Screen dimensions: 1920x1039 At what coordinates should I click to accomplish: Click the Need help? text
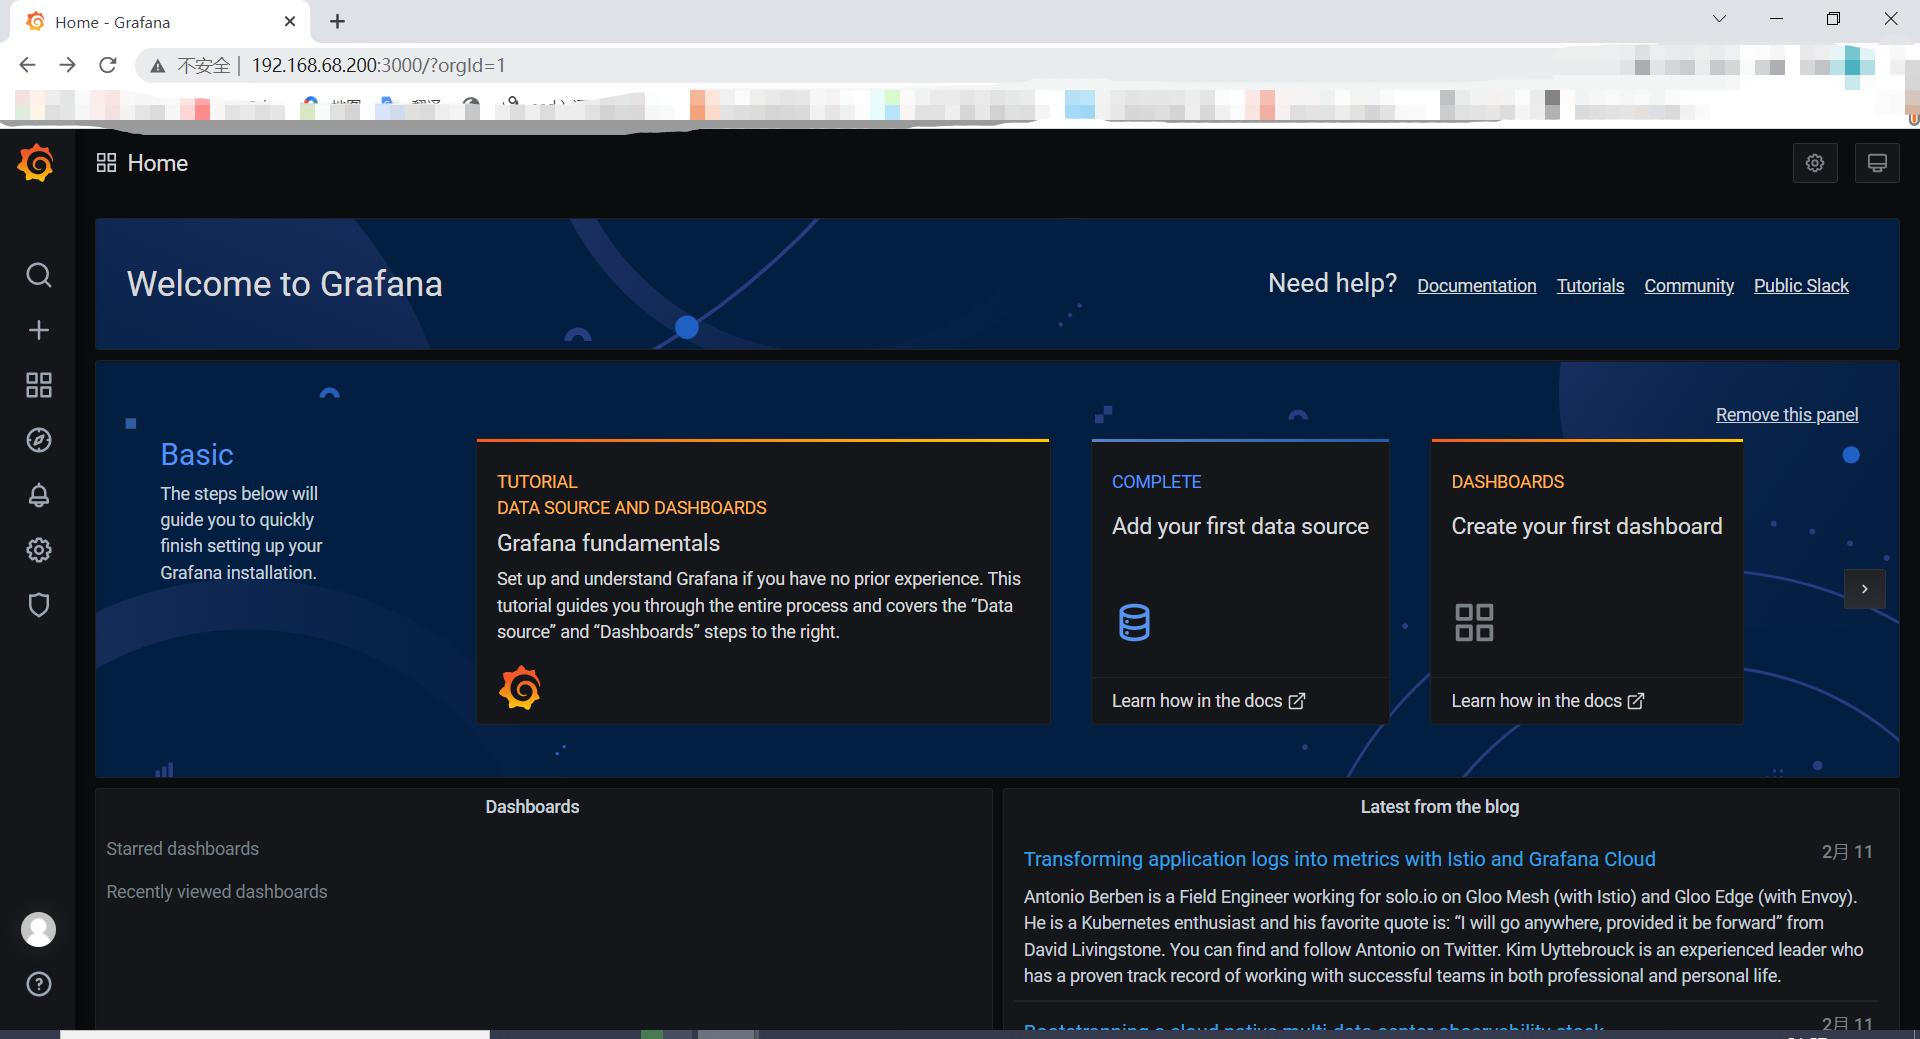(1332, 284)
